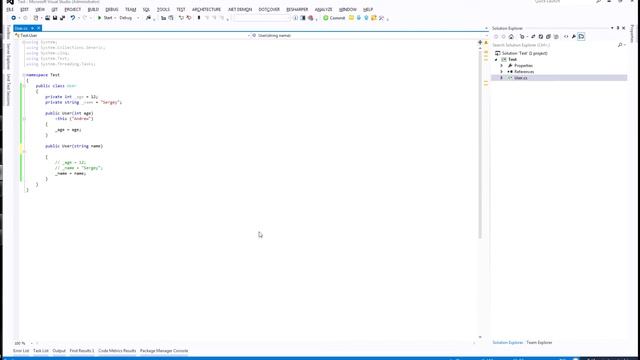
Task: Click Solution Explorer search magnifier icon
Action: [x=620, y=45]
